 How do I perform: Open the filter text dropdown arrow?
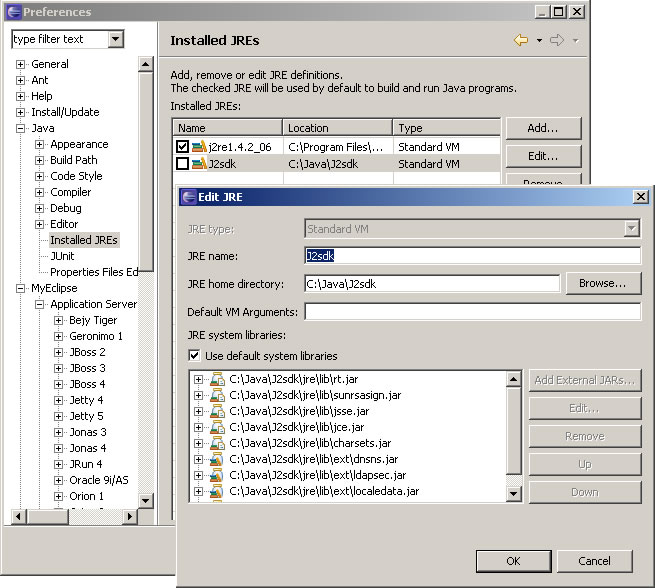coord(115,39)
